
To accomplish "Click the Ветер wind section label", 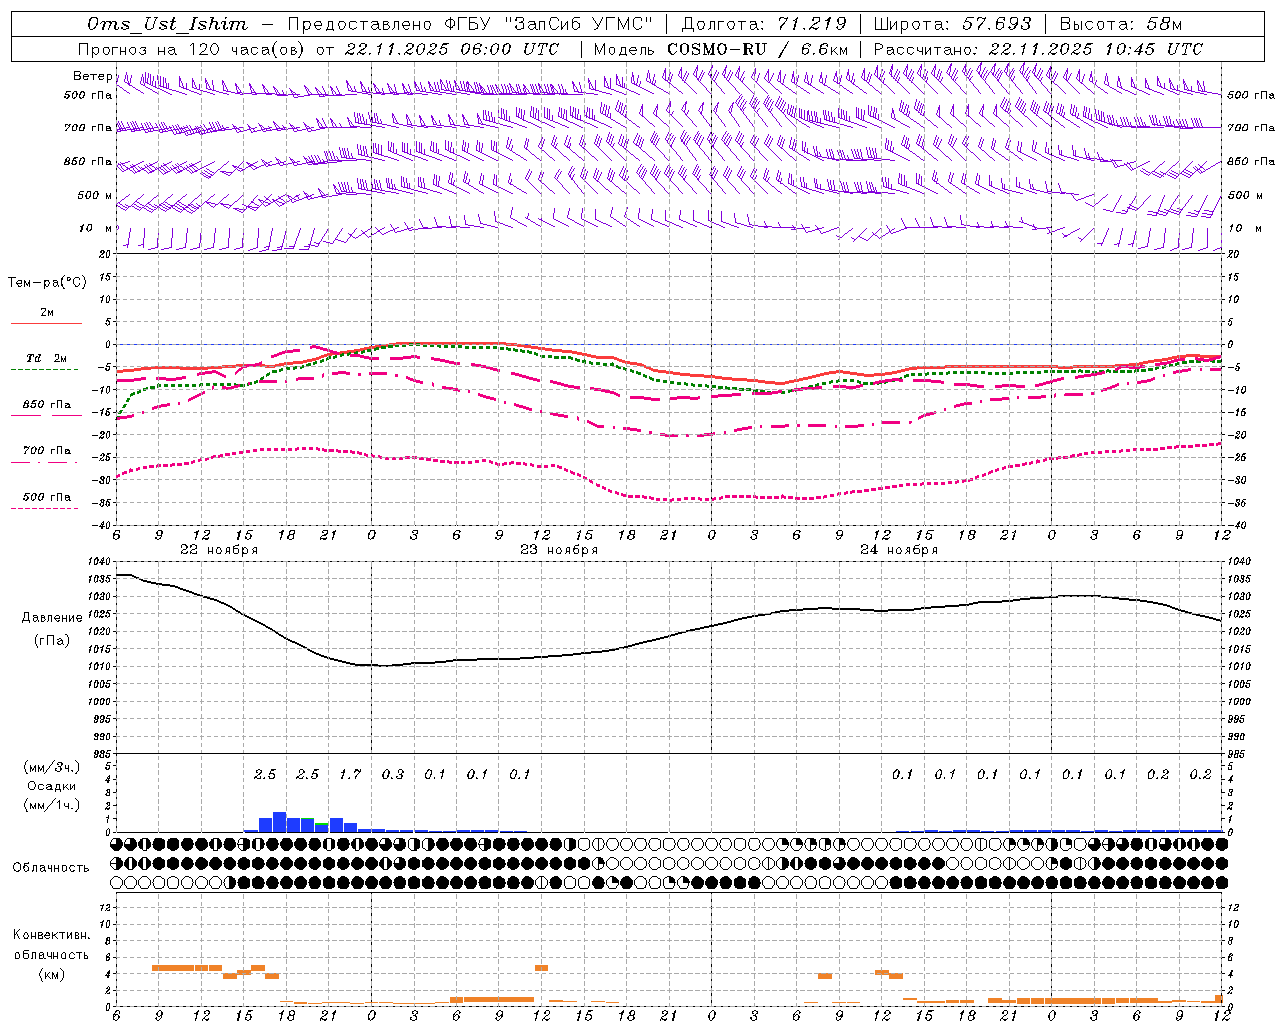I will 92,76.
